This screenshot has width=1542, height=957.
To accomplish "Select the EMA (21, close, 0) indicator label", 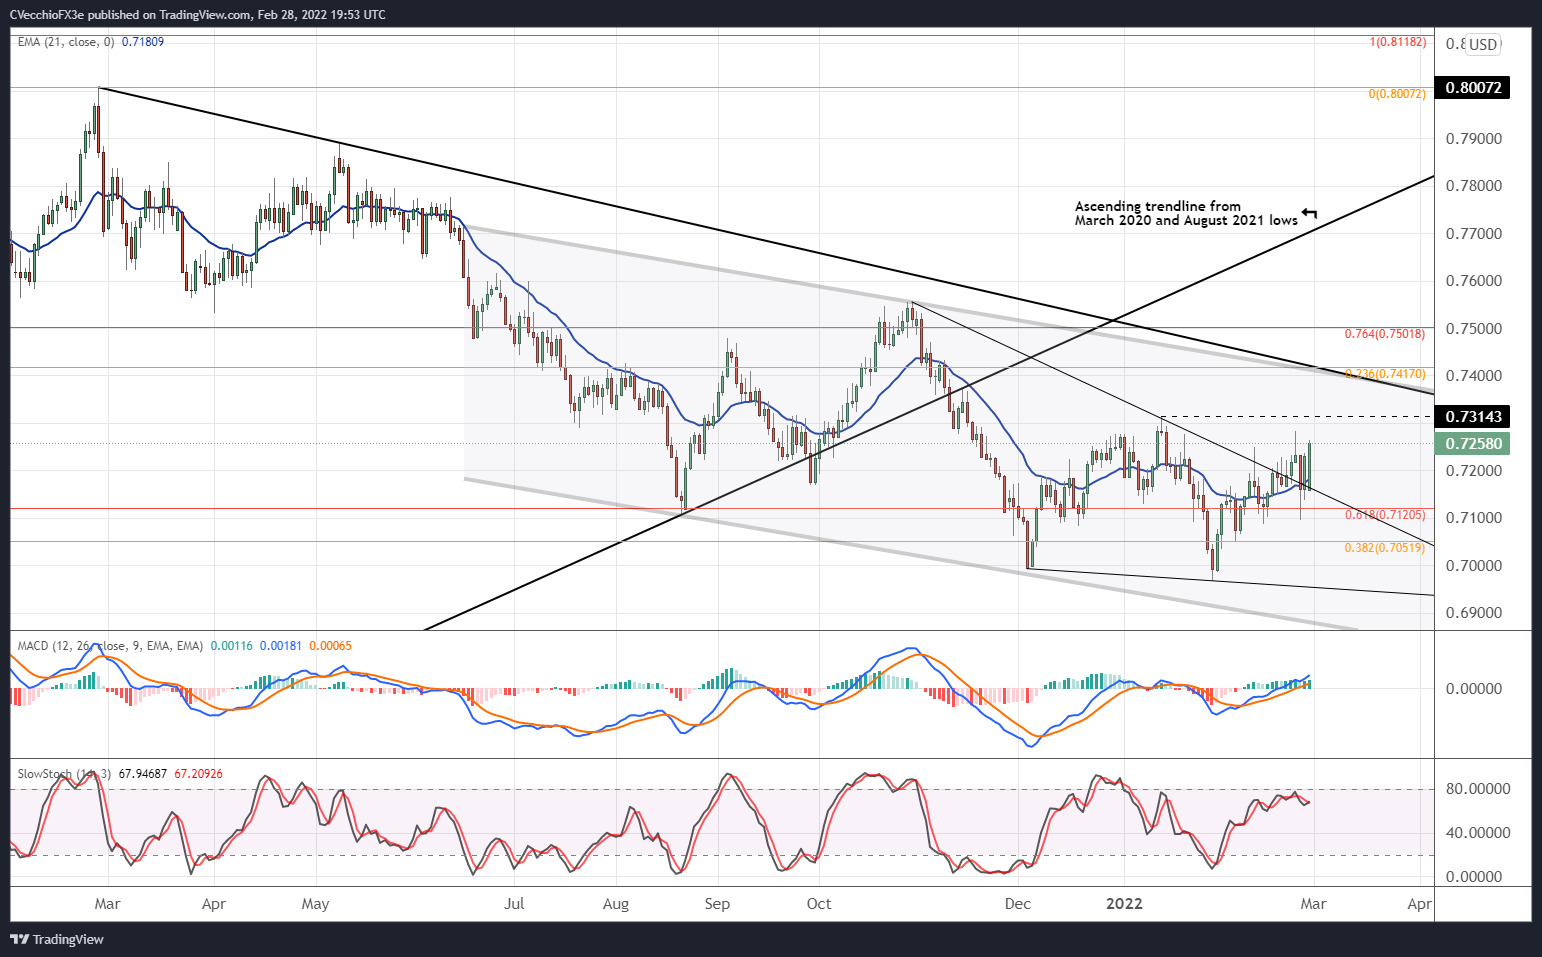I will pos(66,42).
